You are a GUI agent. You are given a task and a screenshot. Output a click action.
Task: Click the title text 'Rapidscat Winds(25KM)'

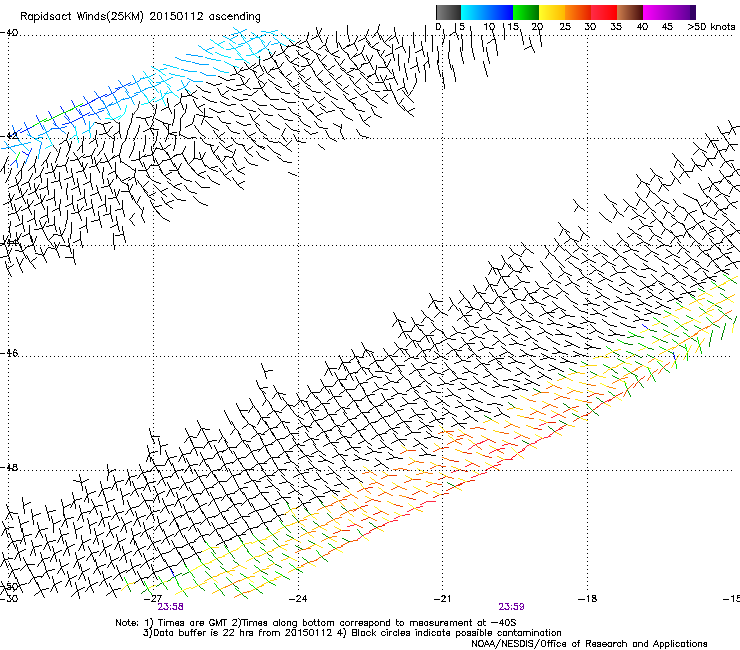pyautogui.click(x=82, y=17)
